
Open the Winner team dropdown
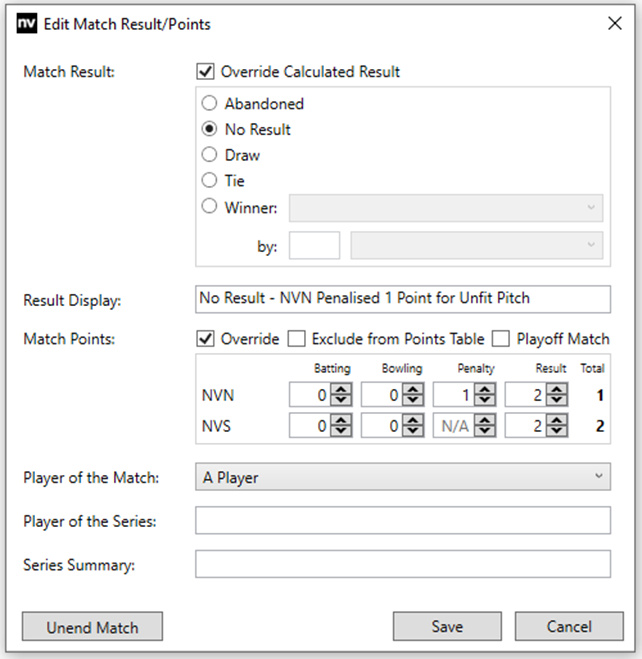coord(446,208)
